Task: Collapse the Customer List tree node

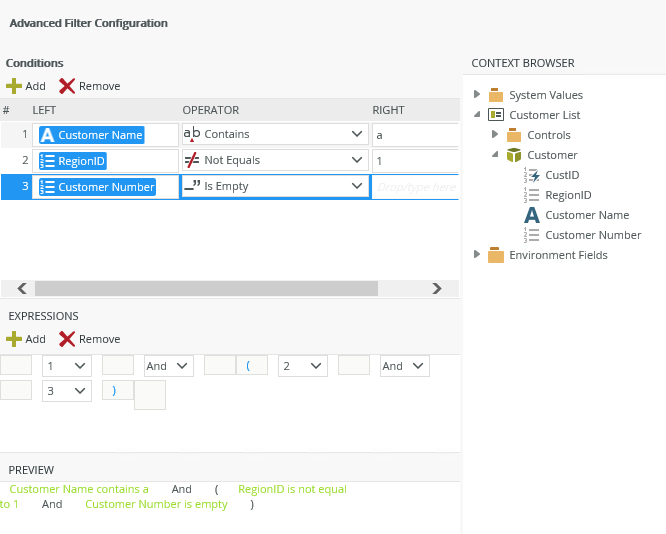Action: [477, 115]
